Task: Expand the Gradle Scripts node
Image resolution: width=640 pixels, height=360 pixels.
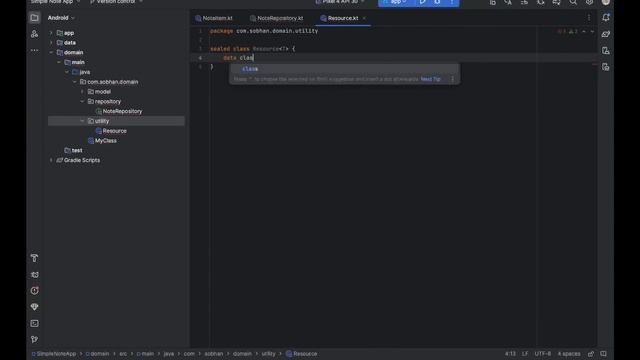Action: 51,160
